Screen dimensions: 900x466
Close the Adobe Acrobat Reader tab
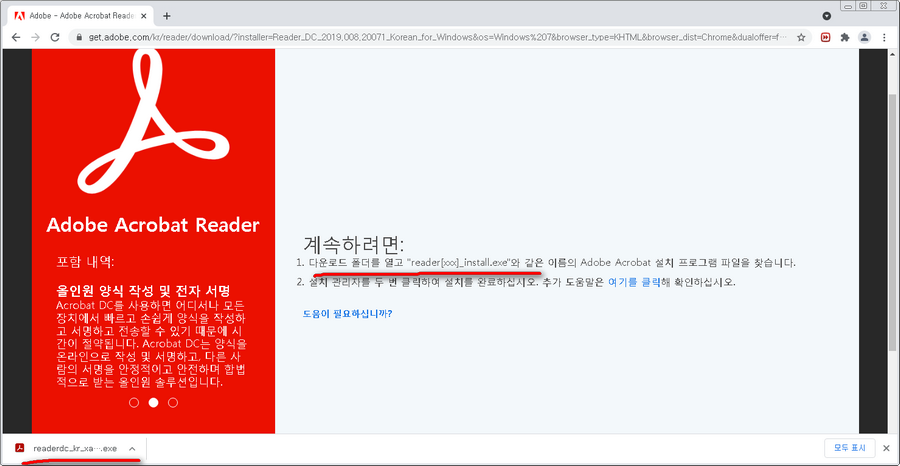(x=145, y=15)
